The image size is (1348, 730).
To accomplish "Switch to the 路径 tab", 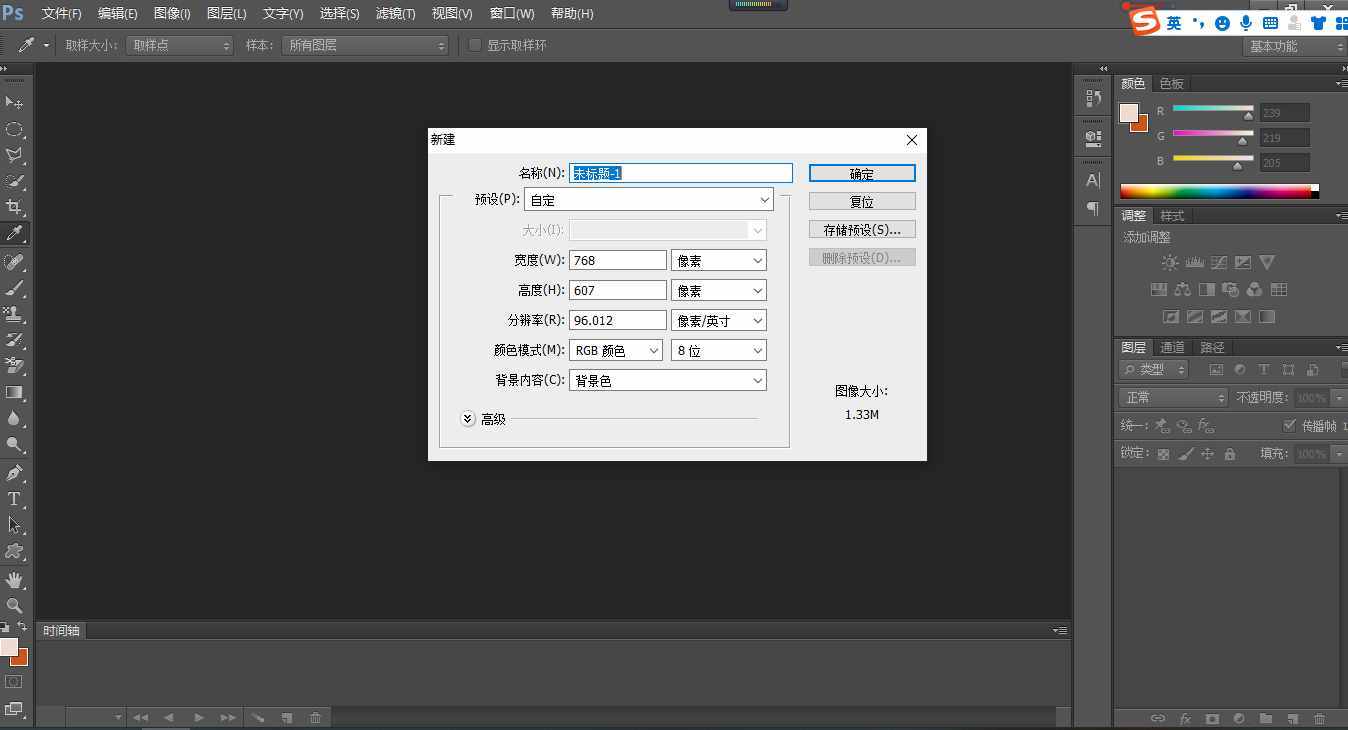I will pos(1212,347).
